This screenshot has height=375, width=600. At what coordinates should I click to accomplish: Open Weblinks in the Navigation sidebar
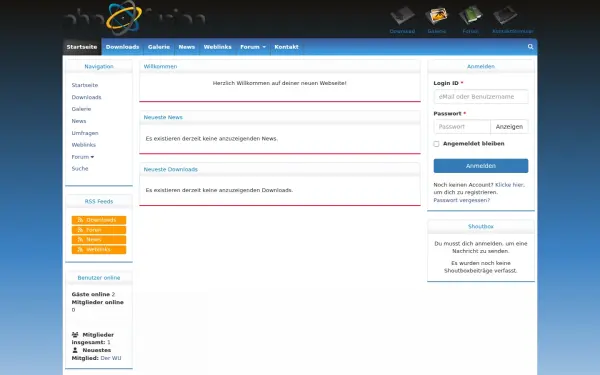click(83, 145)
